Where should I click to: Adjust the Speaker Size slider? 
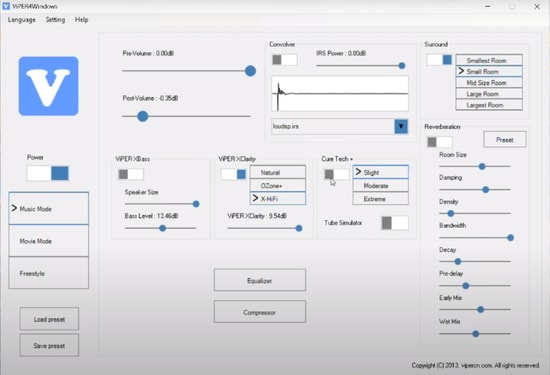pos(196,204)
